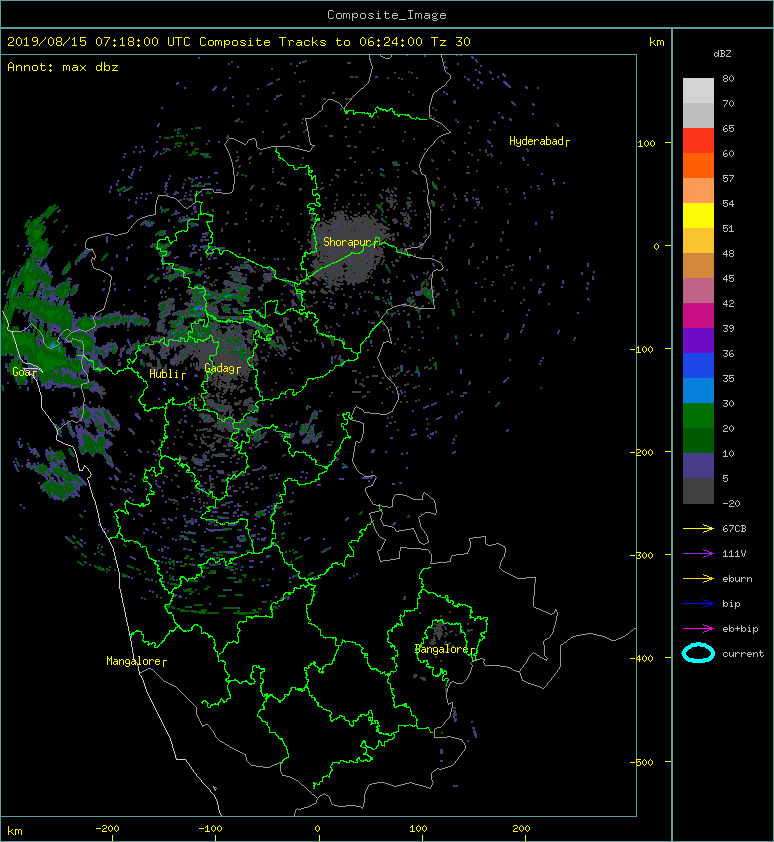The height and width of the screenshot is (842, 774).
Task: Click the Gadag city label
Action: (220, 368)
